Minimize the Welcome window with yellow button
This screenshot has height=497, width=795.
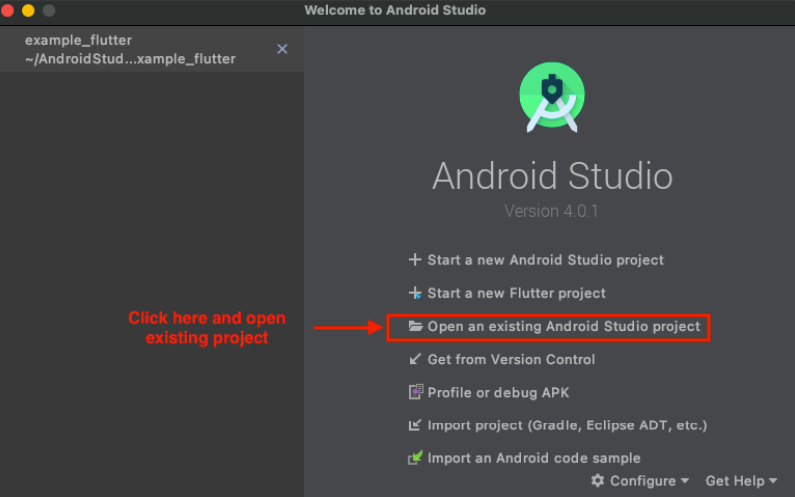point(28,11)
